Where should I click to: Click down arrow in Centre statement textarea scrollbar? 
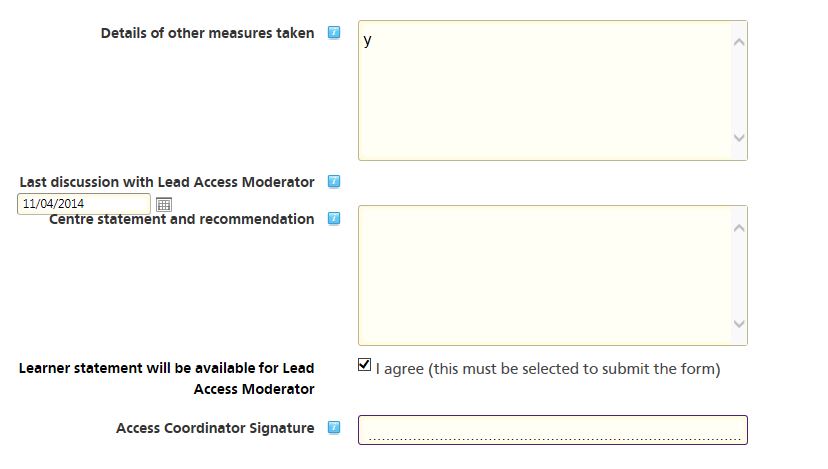point(739,324)
